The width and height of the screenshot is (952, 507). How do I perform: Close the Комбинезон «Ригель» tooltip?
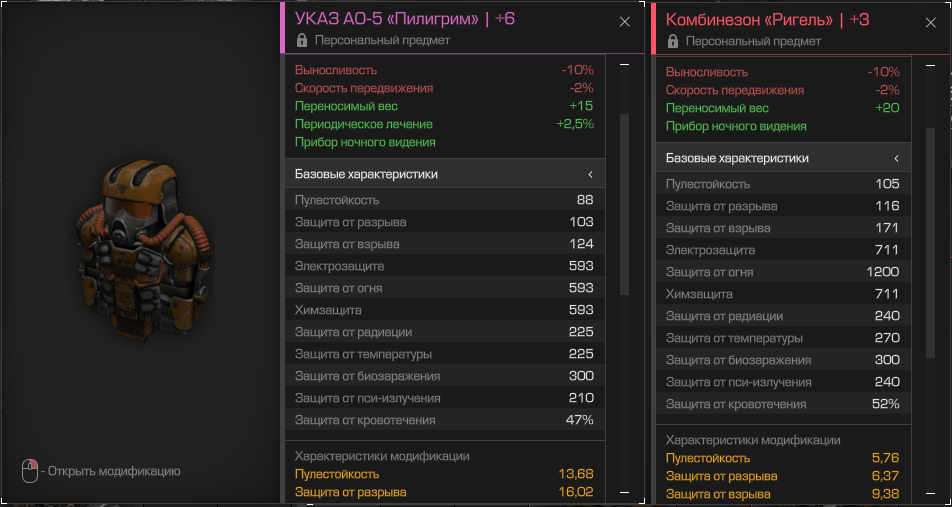pos(930,21)
